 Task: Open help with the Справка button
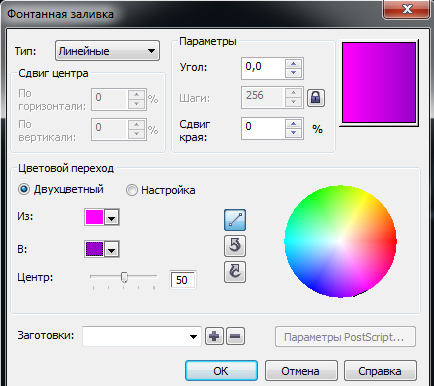pyautogui.click(x=380, y=371)
